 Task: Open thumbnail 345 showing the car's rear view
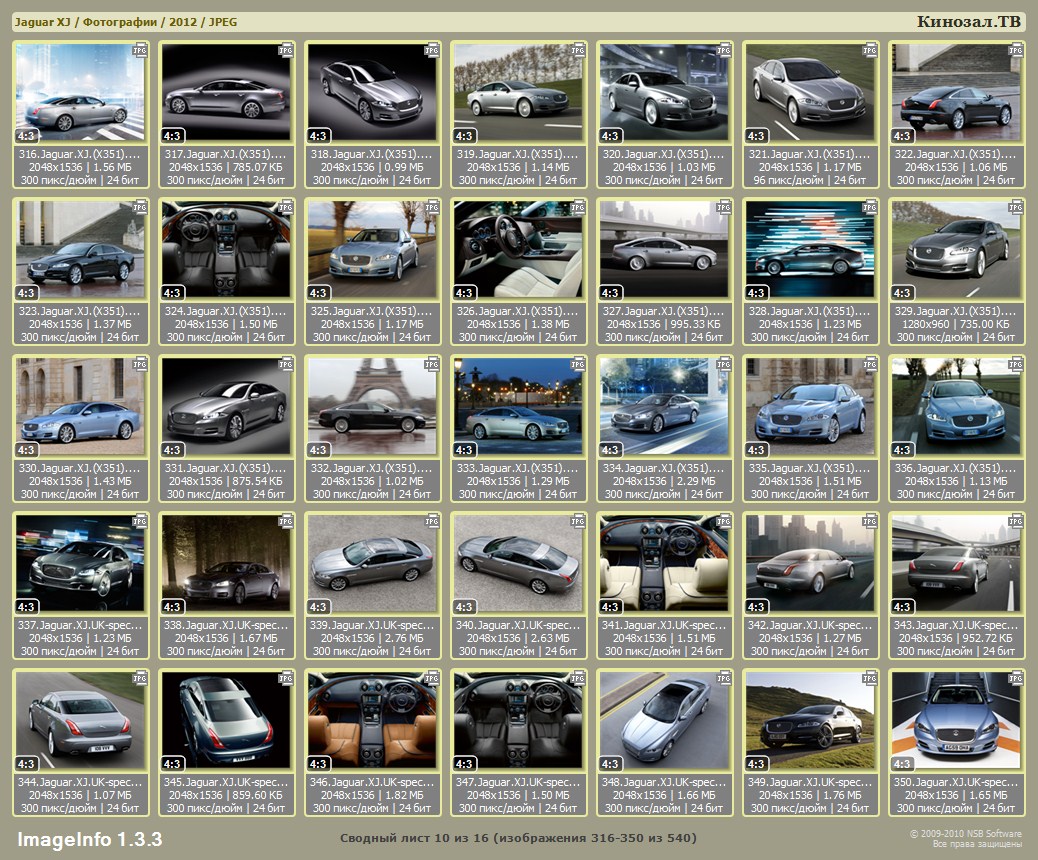pyautogui.click(x=226, y=721)
